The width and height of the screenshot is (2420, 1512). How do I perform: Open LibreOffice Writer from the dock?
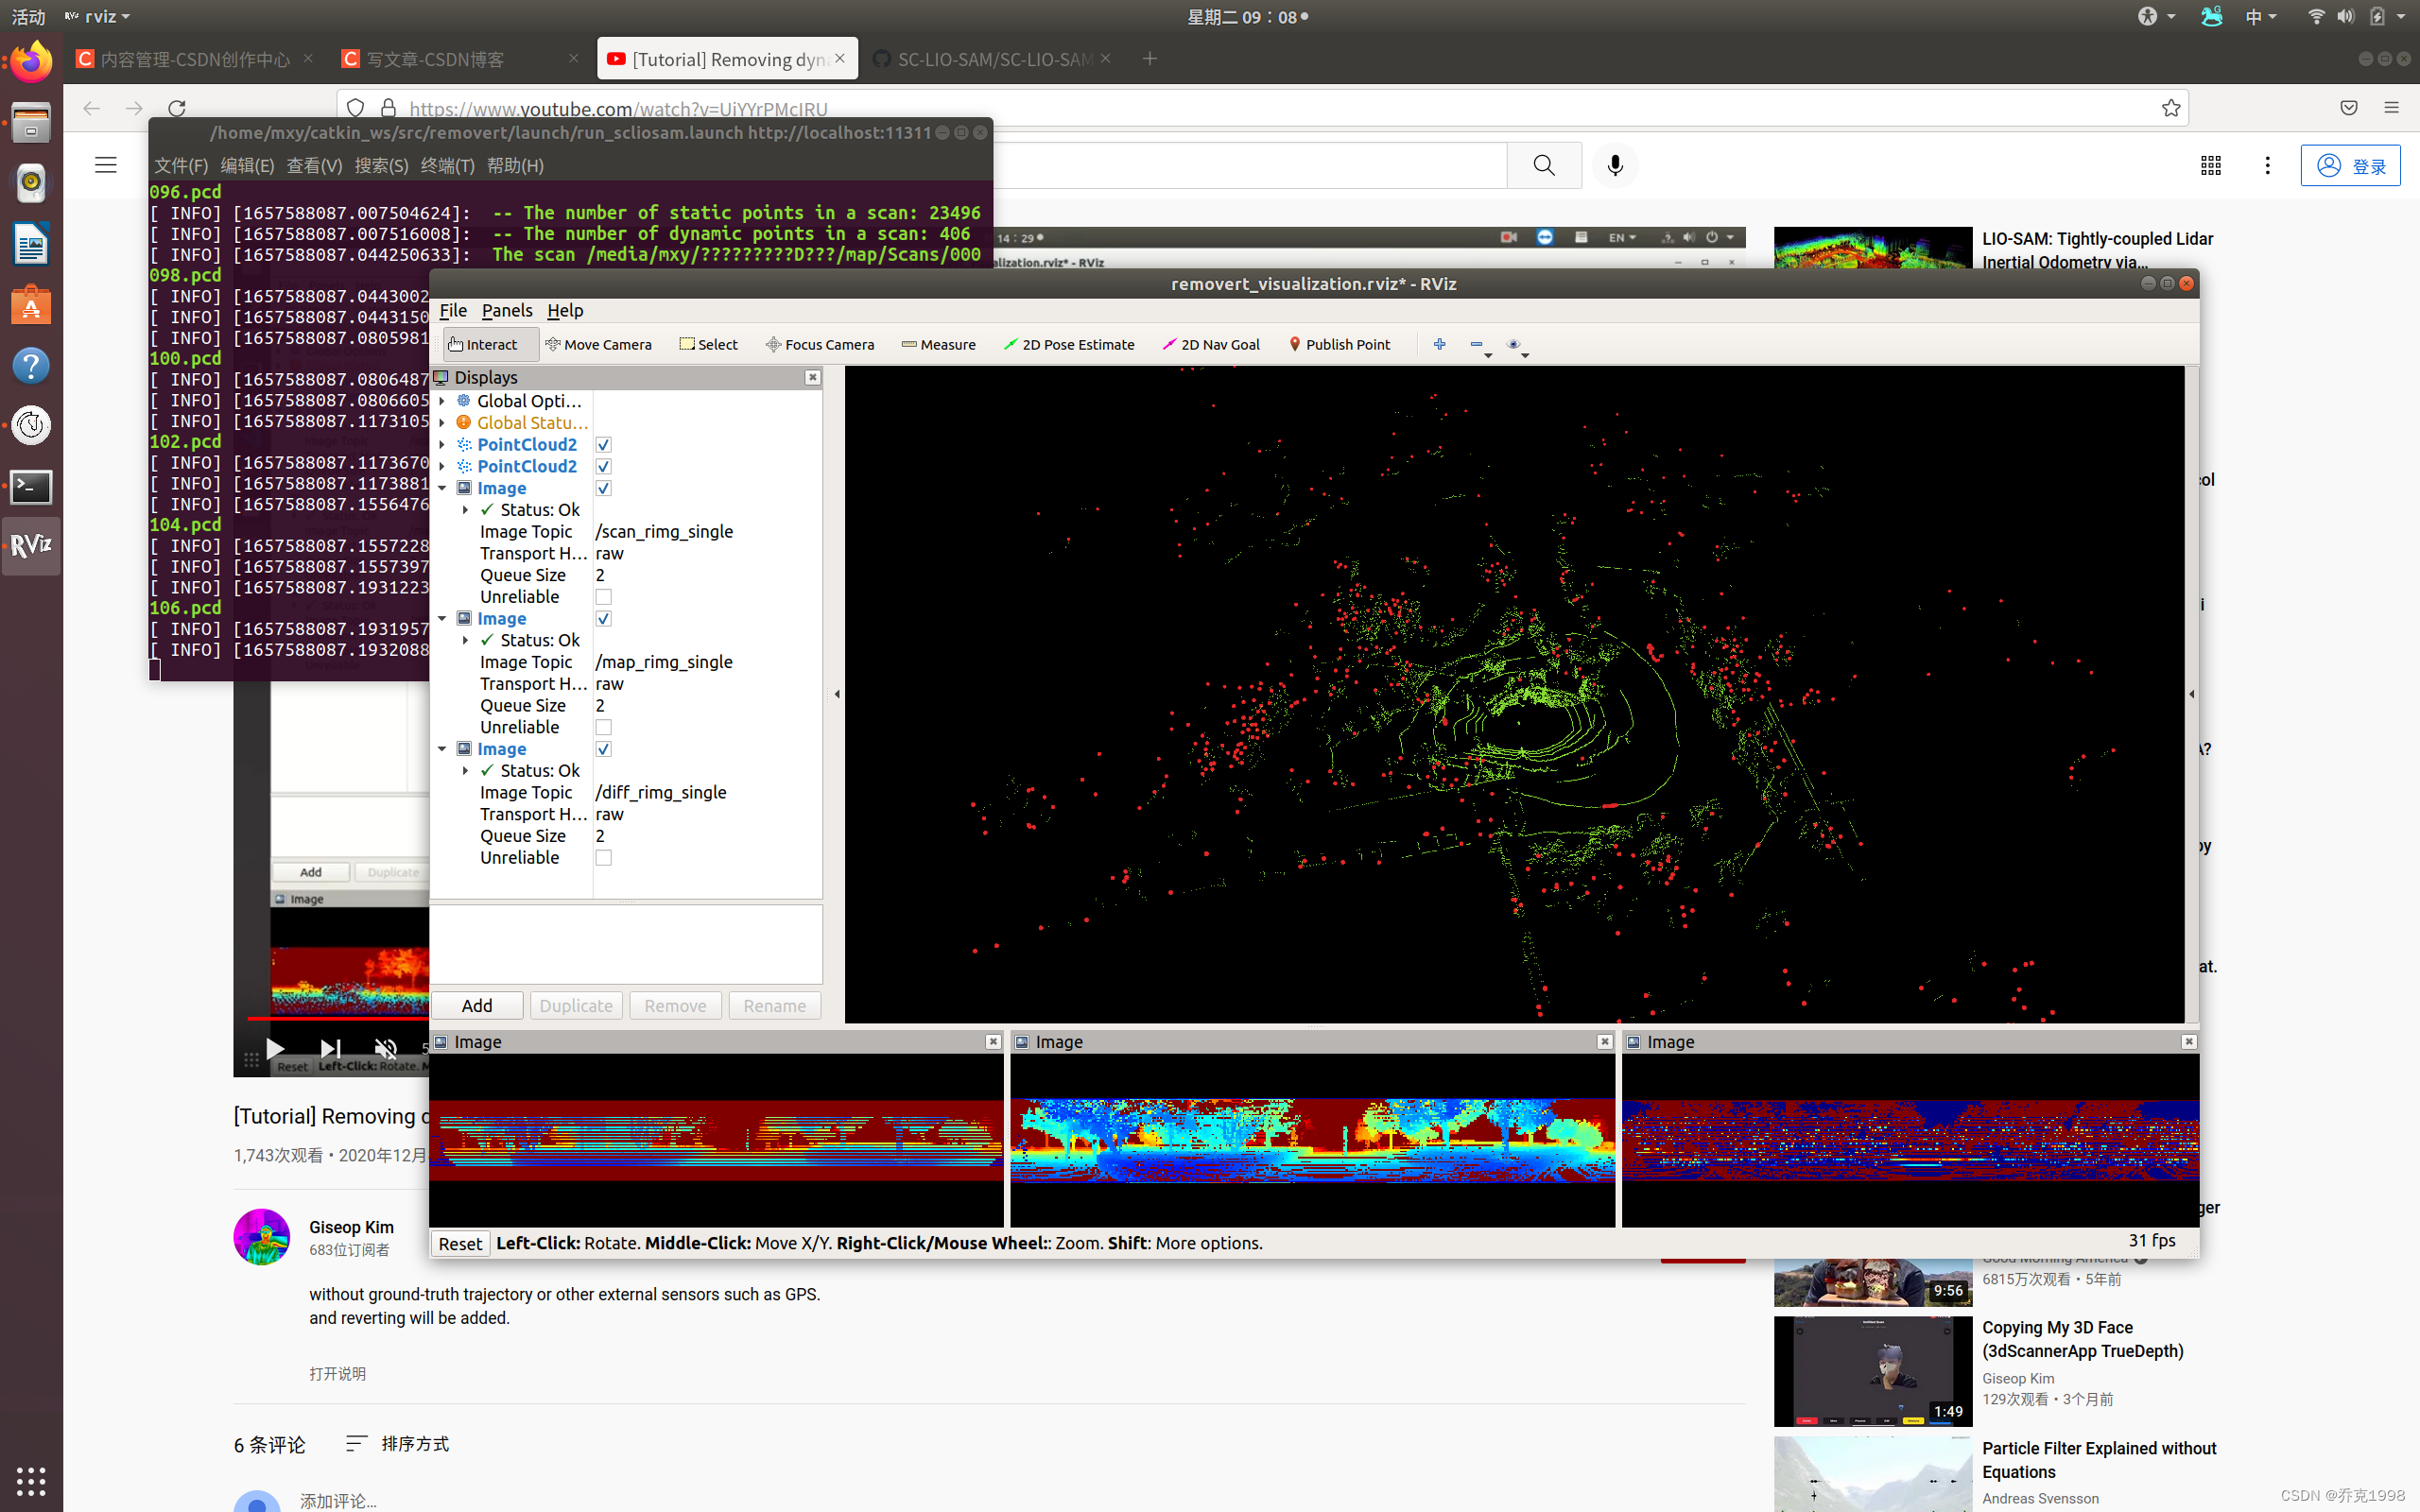coord(31,244)
